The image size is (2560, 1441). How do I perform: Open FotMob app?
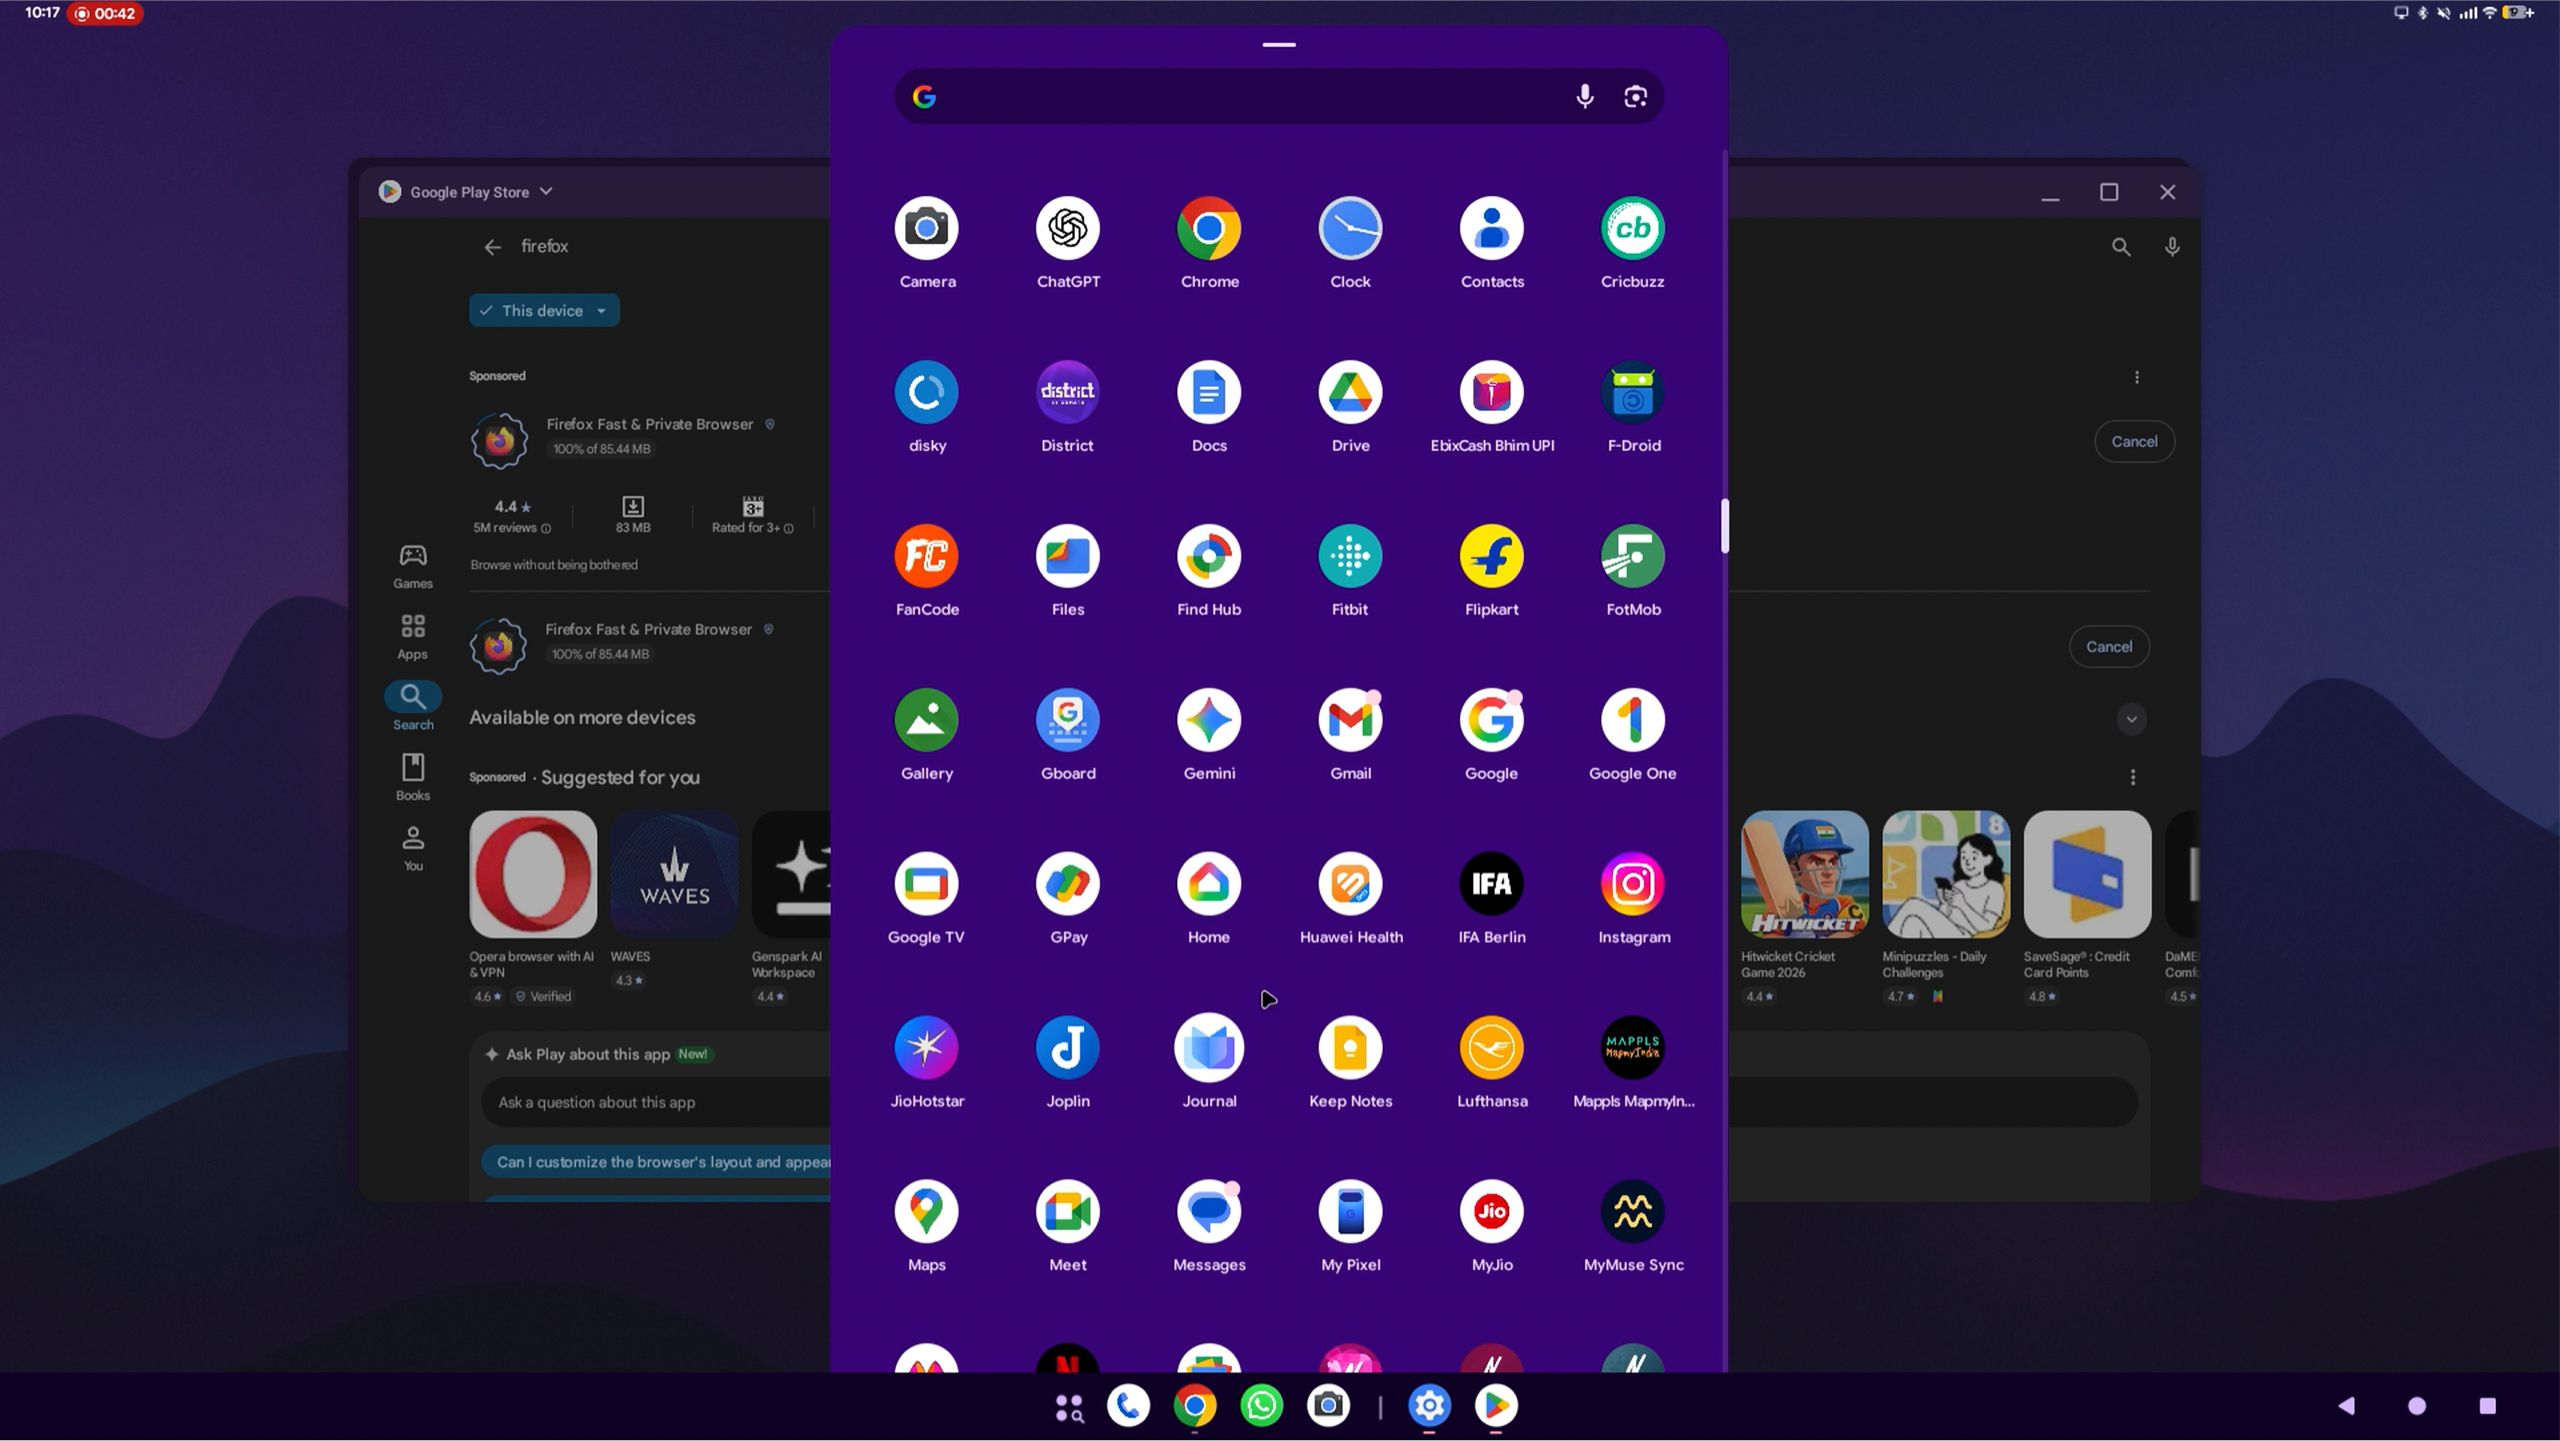point(1632,557)
